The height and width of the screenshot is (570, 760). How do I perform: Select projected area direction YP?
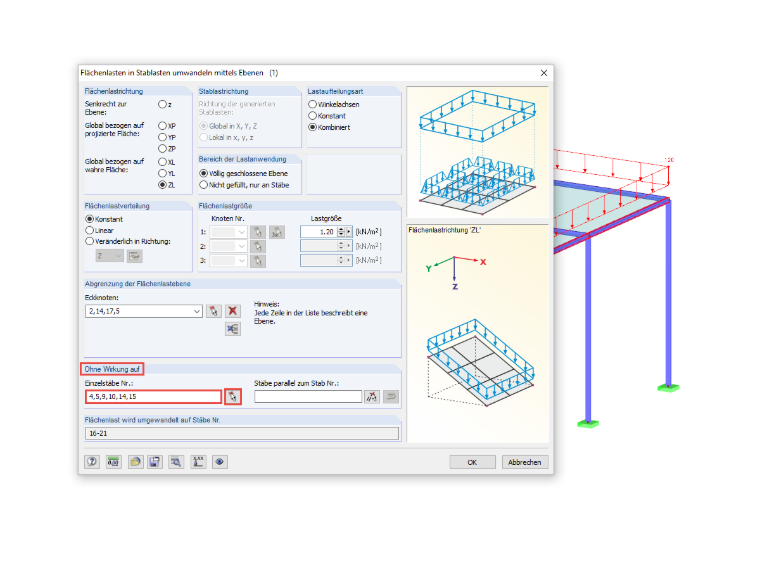162,137
